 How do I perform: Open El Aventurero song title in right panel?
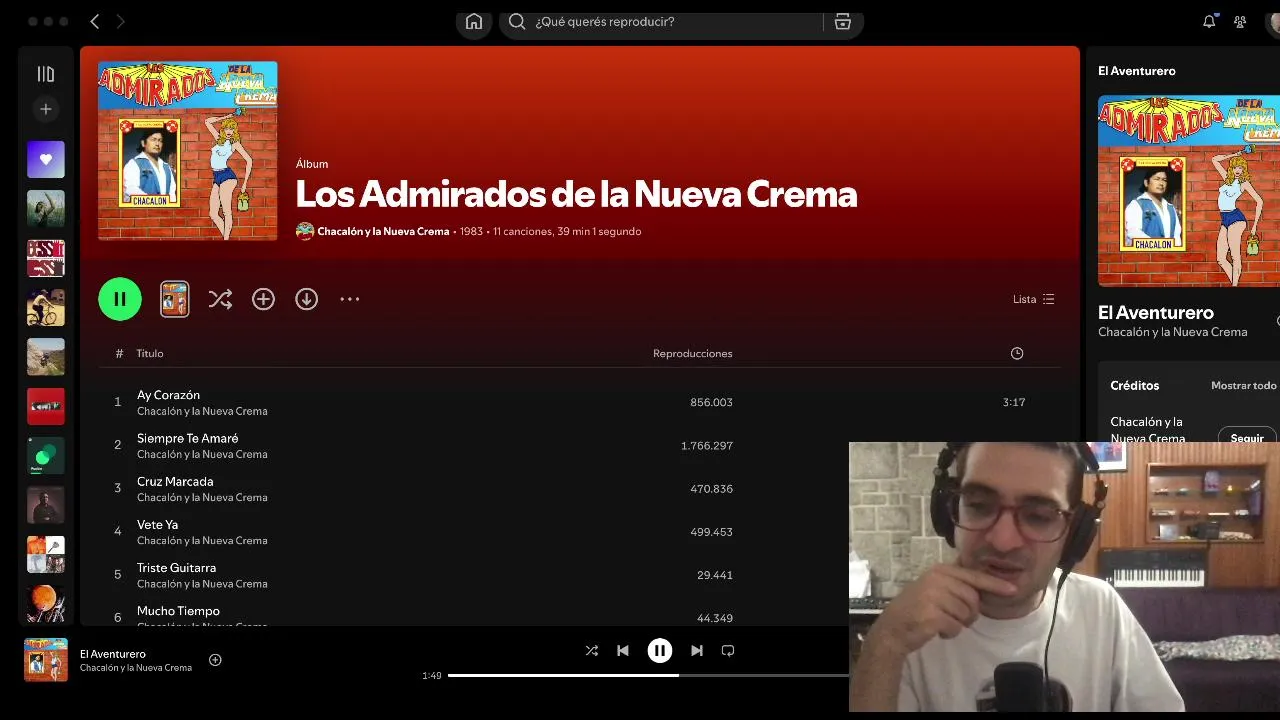1156,312
